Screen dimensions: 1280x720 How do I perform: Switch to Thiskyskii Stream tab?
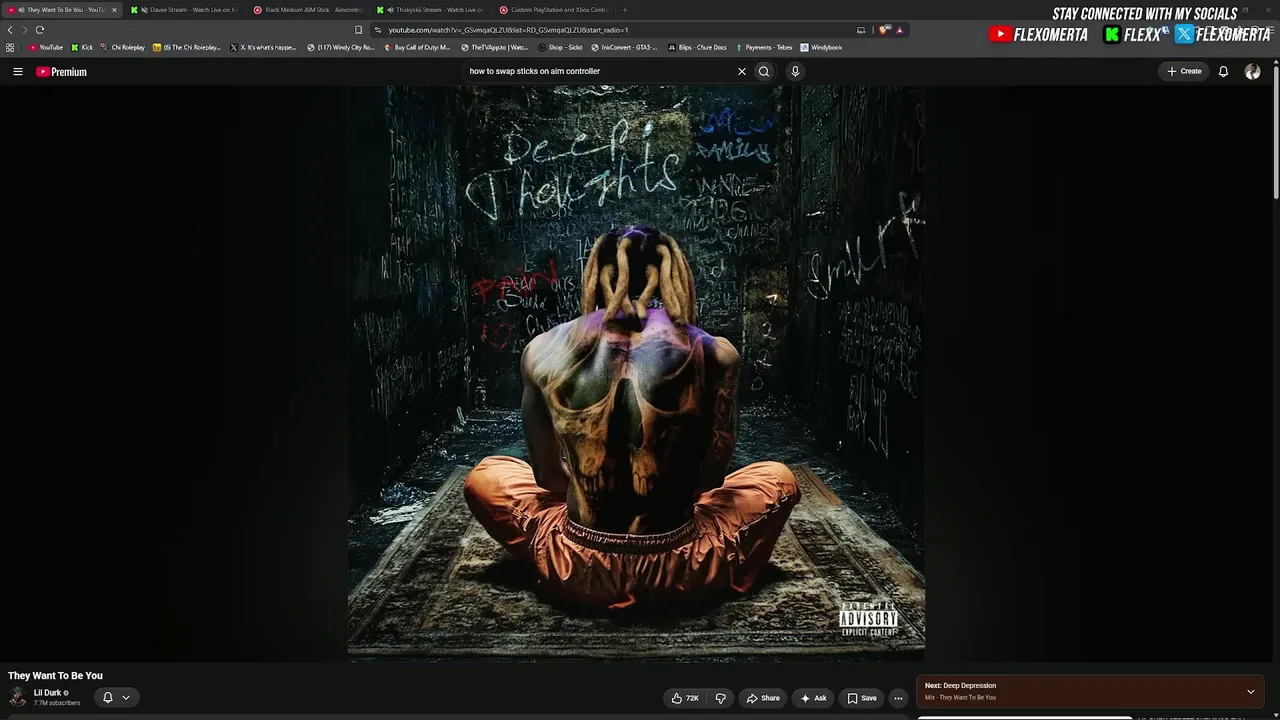[x=431, y=10]
